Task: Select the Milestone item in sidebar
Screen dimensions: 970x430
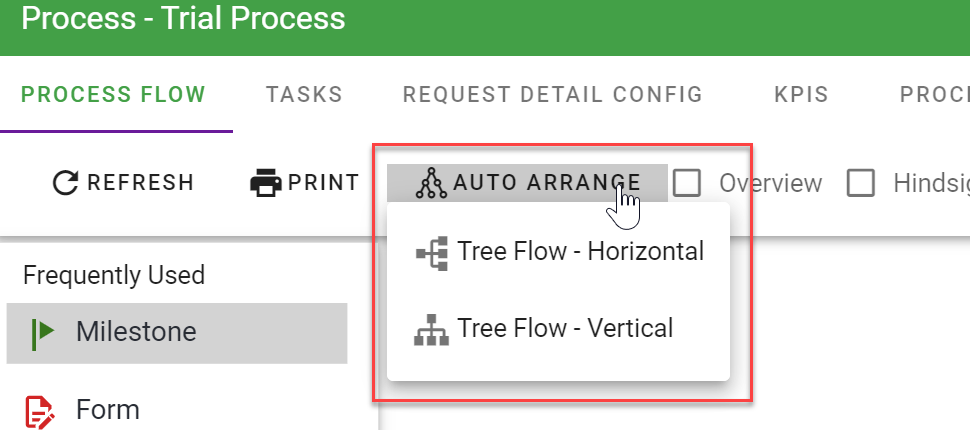Action: tap(136, 332)
